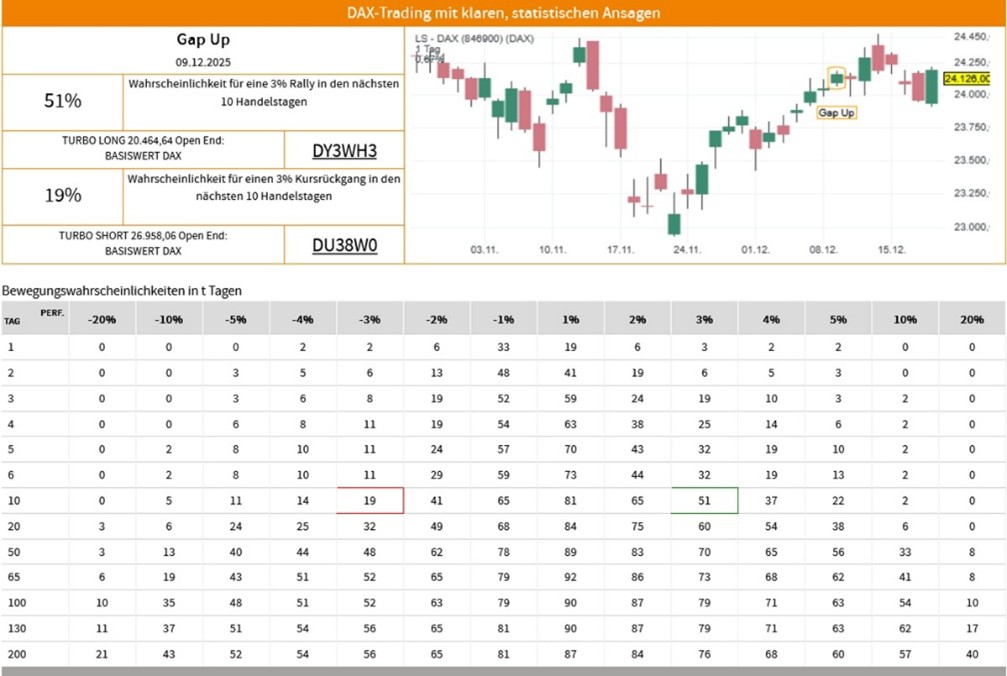Click the 24.11. date on chart axis
The image size is (1007, 676).
tap(686, 249)
